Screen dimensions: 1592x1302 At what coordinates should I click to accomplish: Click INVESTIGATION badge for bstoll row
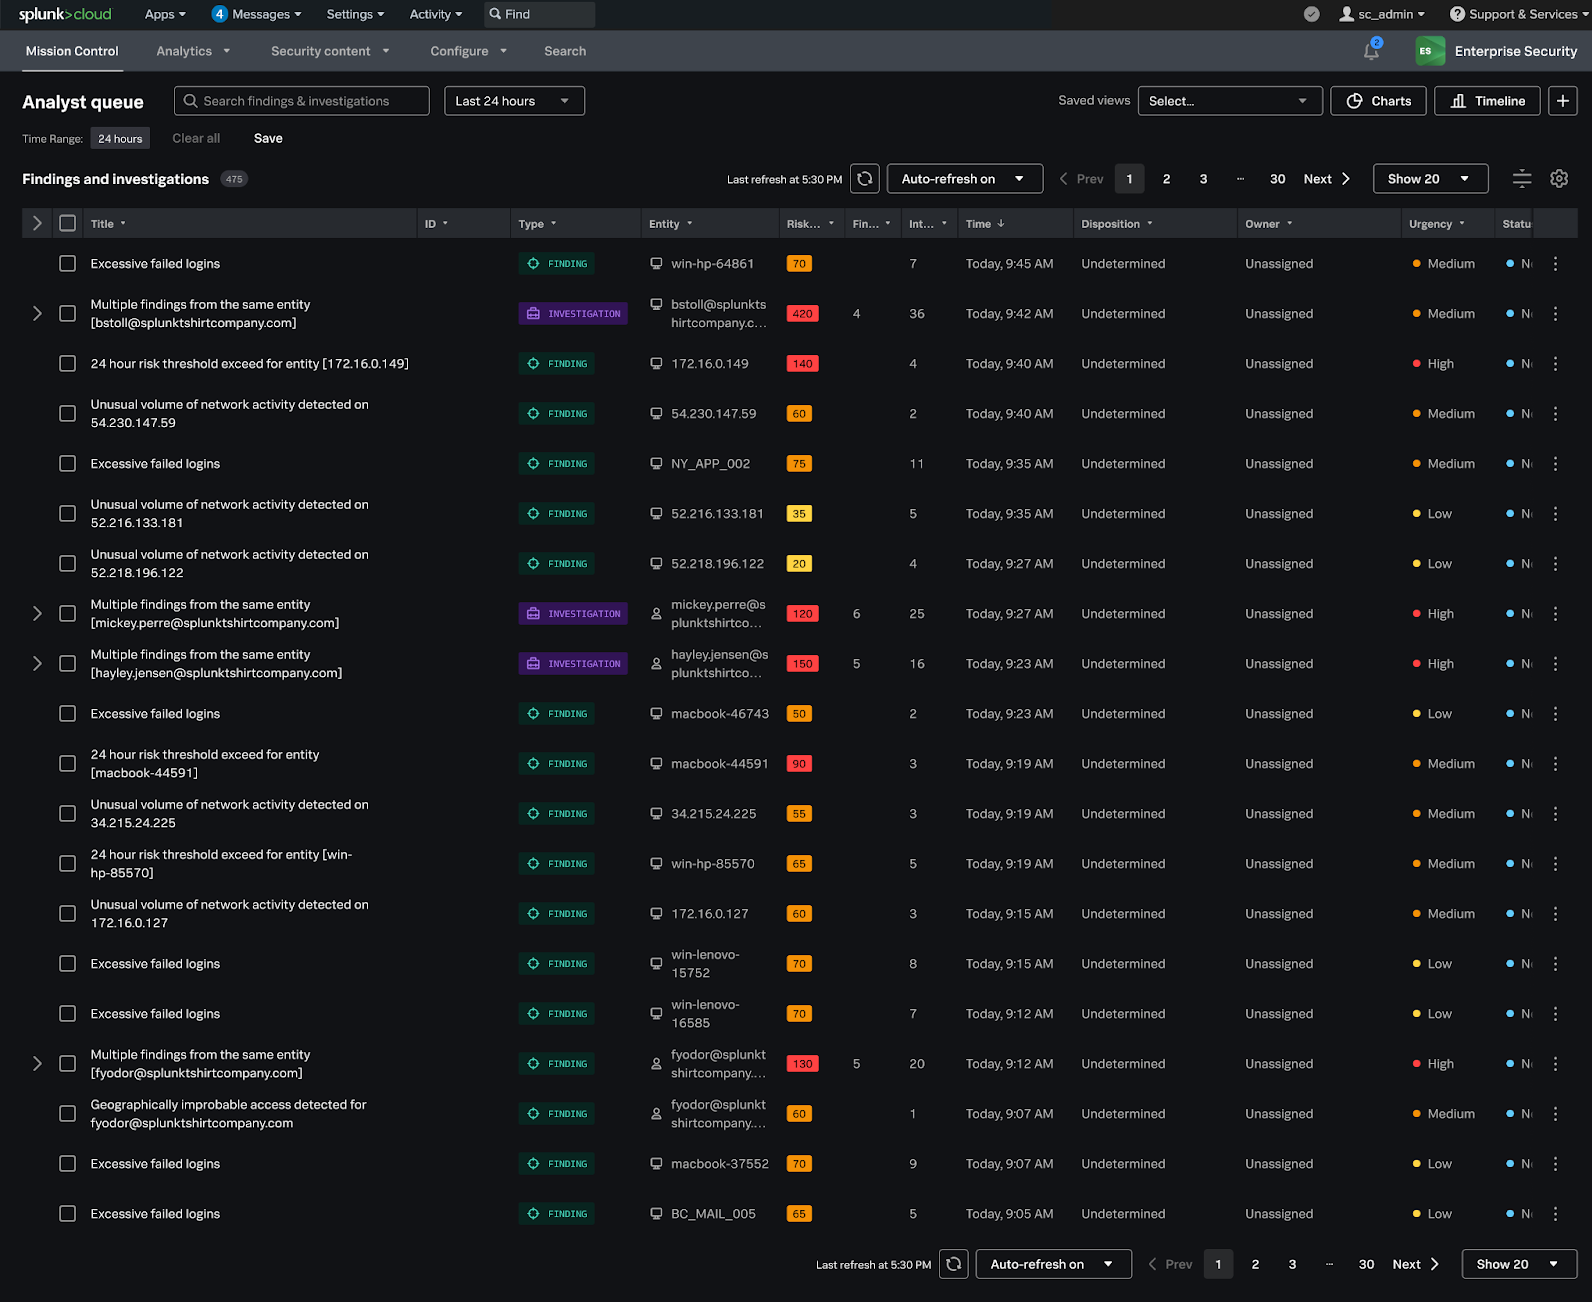[x=573, y=314]
